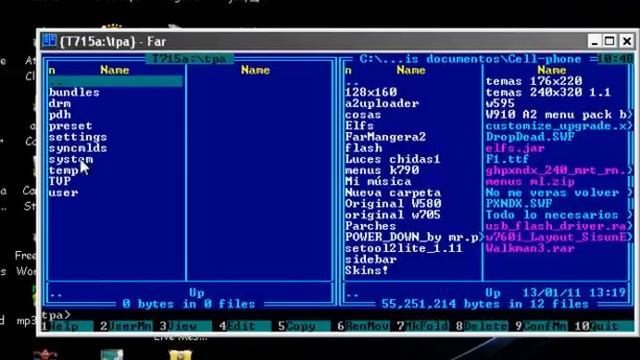Select the w760i_Layout file
Viewport: 640px width, 360px height.
pyautogui.click(x=556, y=237)
